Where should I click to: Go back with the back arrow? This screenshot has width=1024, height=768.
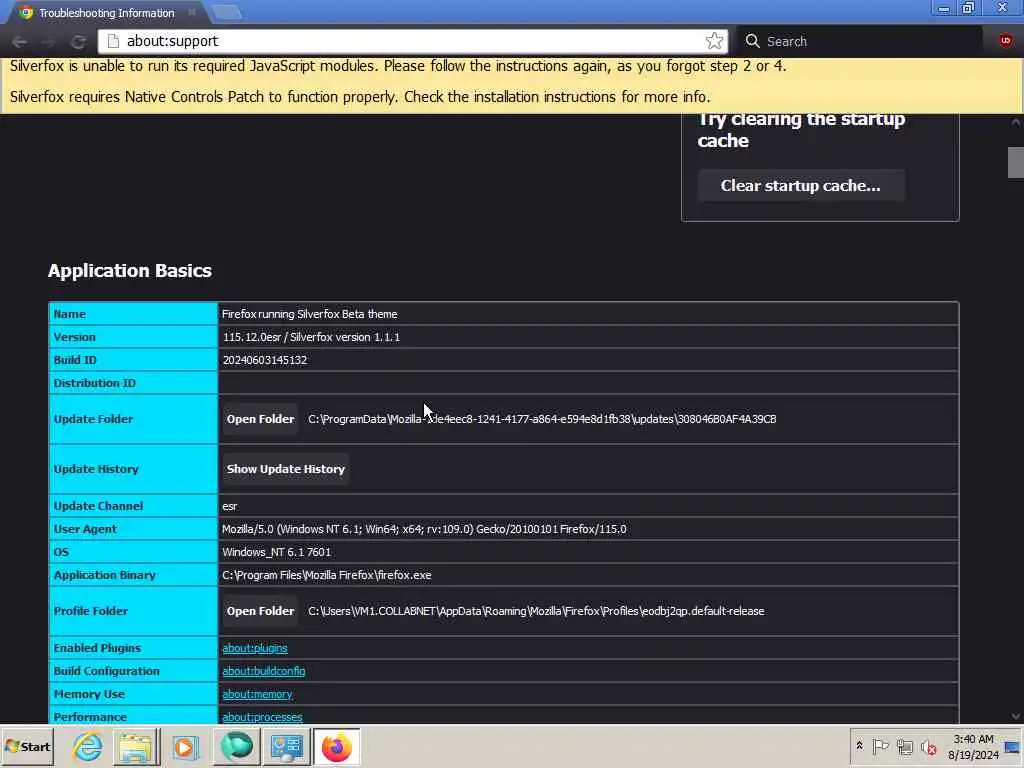[x=19, y=41]
